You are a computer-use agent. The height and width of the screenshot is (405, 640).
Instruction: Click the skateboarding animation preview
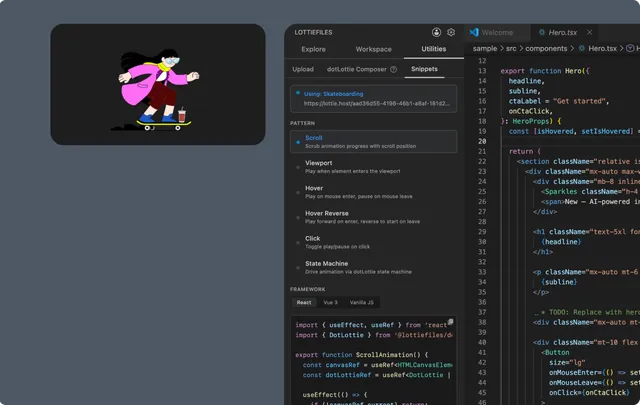click(x=158, y=85)
